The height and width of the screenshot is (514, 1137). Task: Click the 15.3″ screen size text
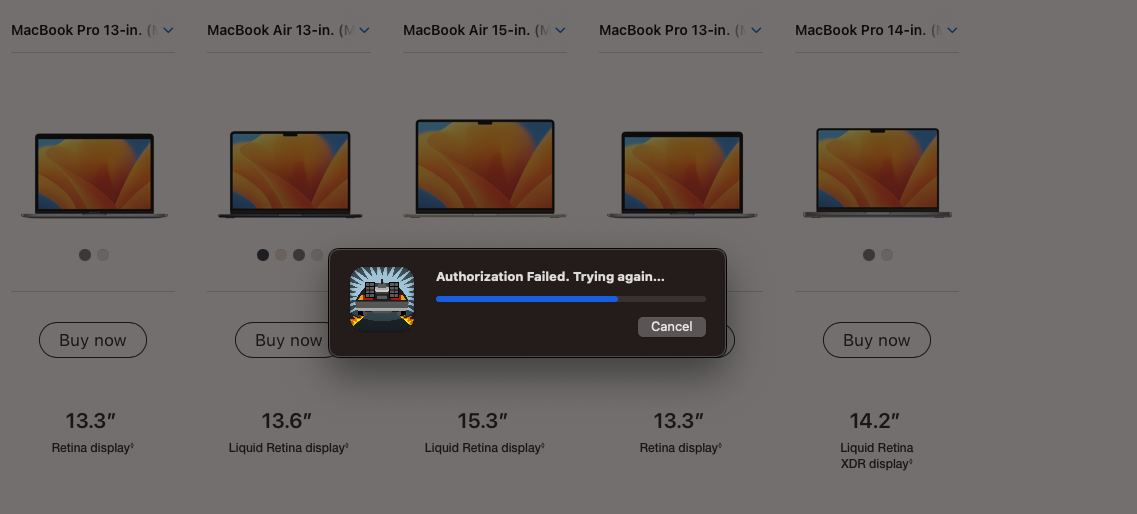[482, 420]
